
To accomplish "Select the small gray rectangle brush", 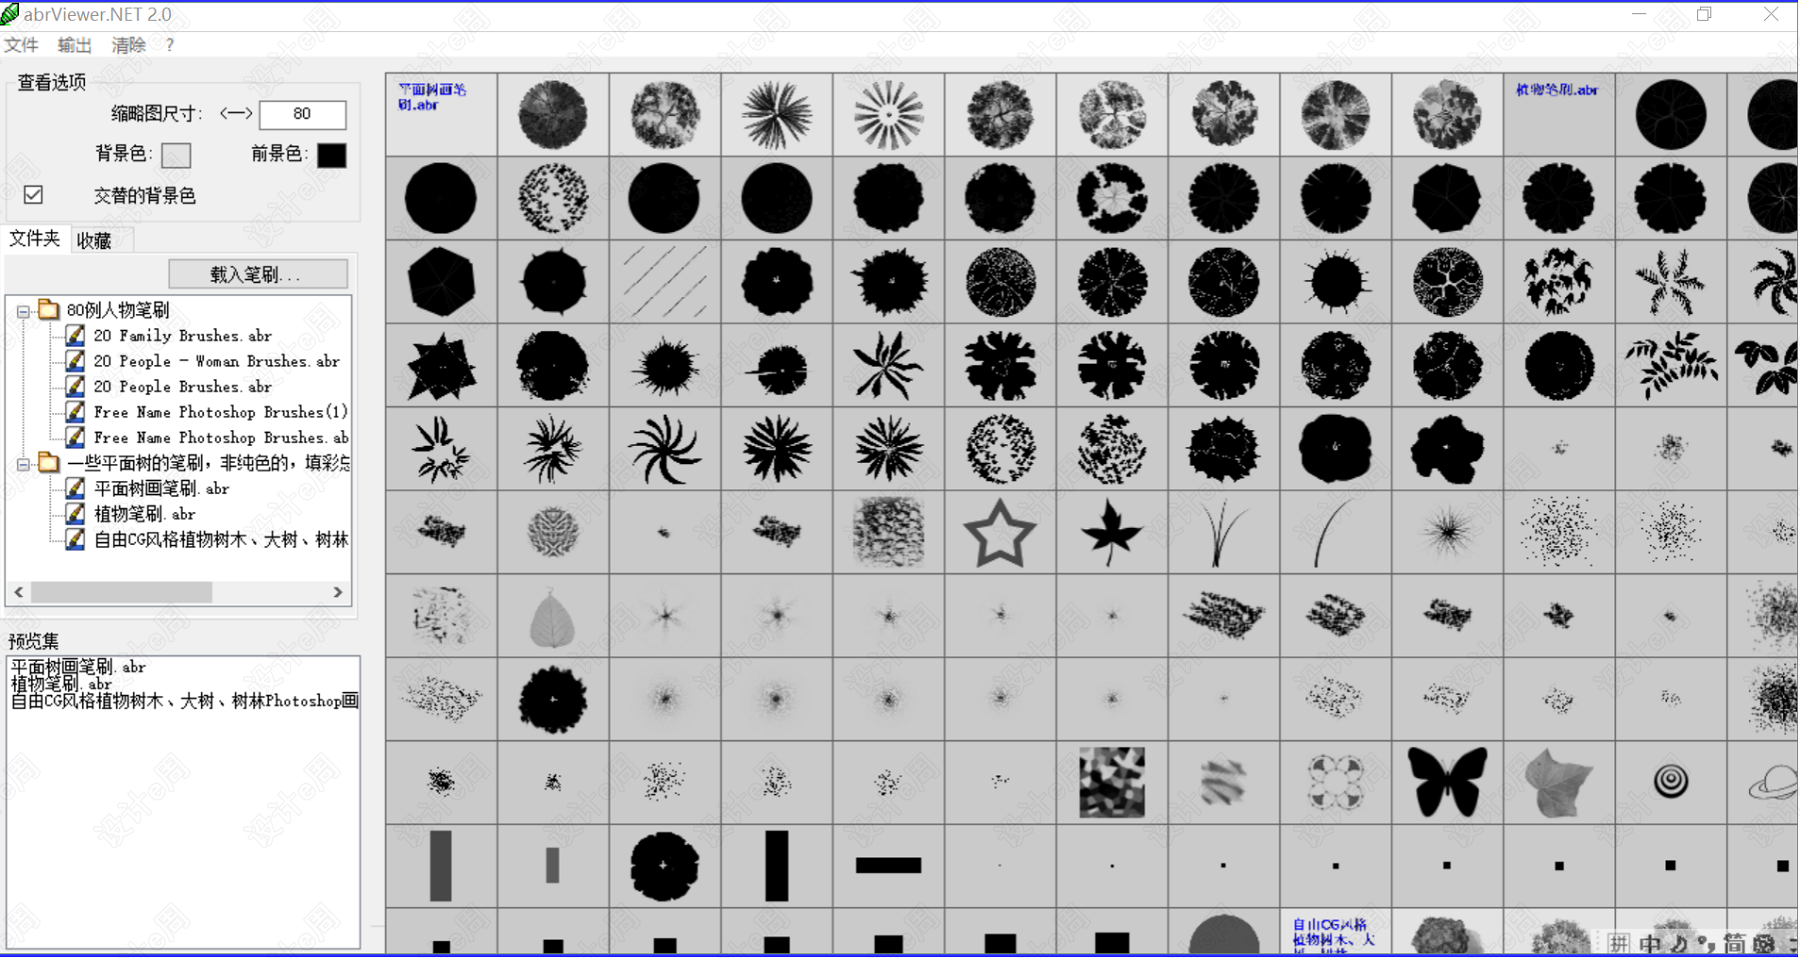I will pyautogui.click(x=552, y=865).
